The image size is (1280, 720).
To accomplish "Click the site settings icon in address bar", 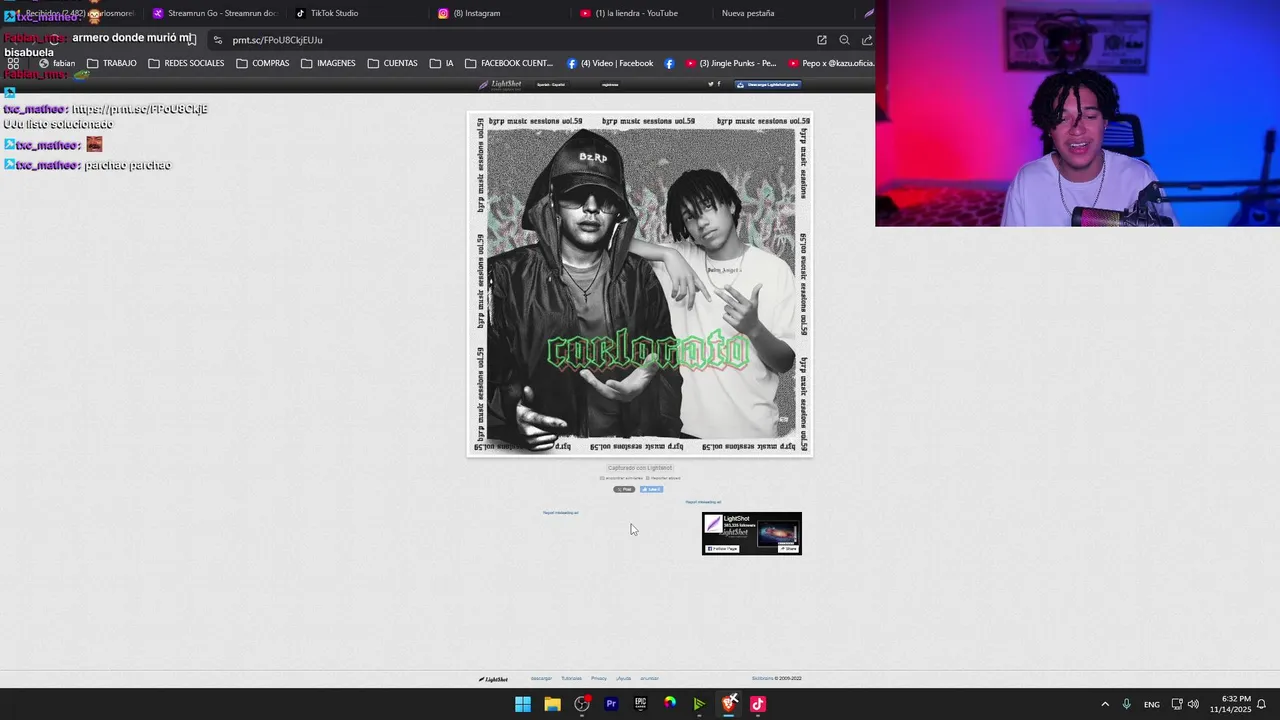I will point(218,40).
